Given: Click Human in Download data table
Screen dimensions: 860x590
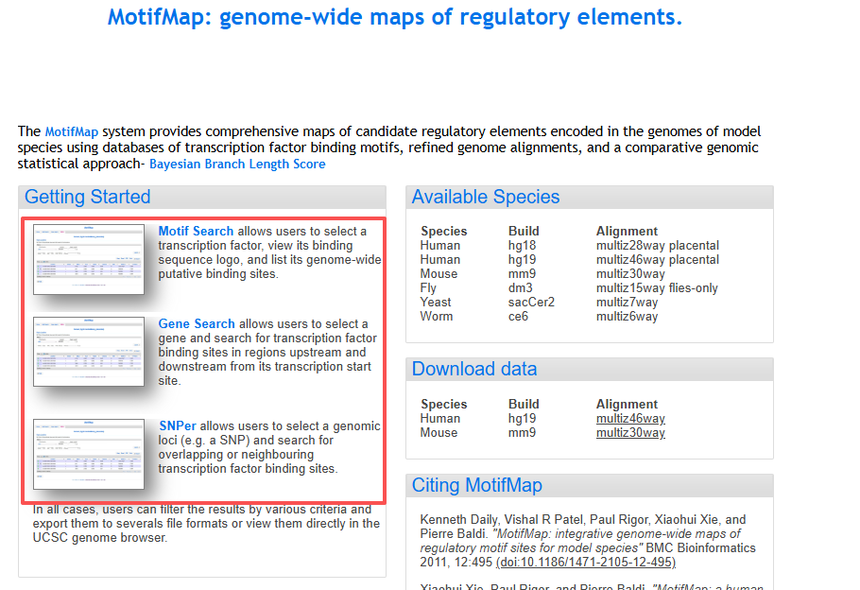Looking at the screenshot, I should (440, 419).
